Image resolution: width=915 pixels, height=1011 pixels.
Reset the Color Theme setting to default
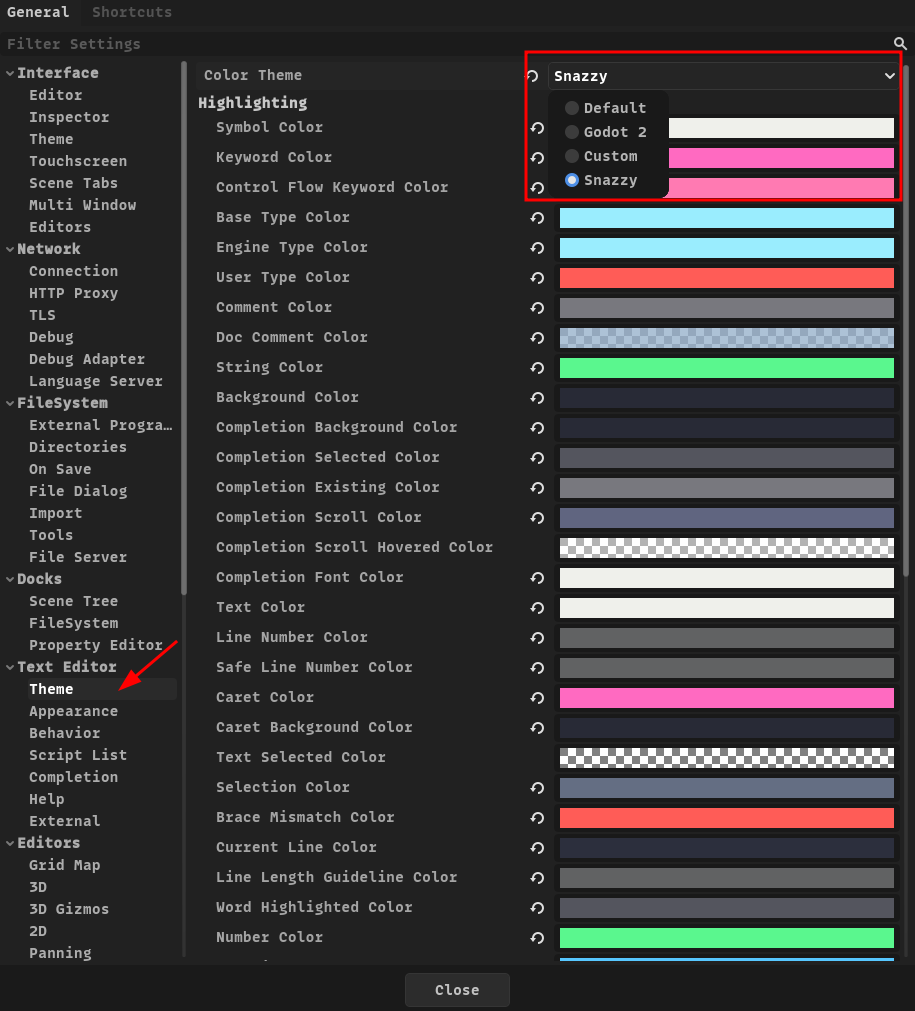tap(532, 76)
